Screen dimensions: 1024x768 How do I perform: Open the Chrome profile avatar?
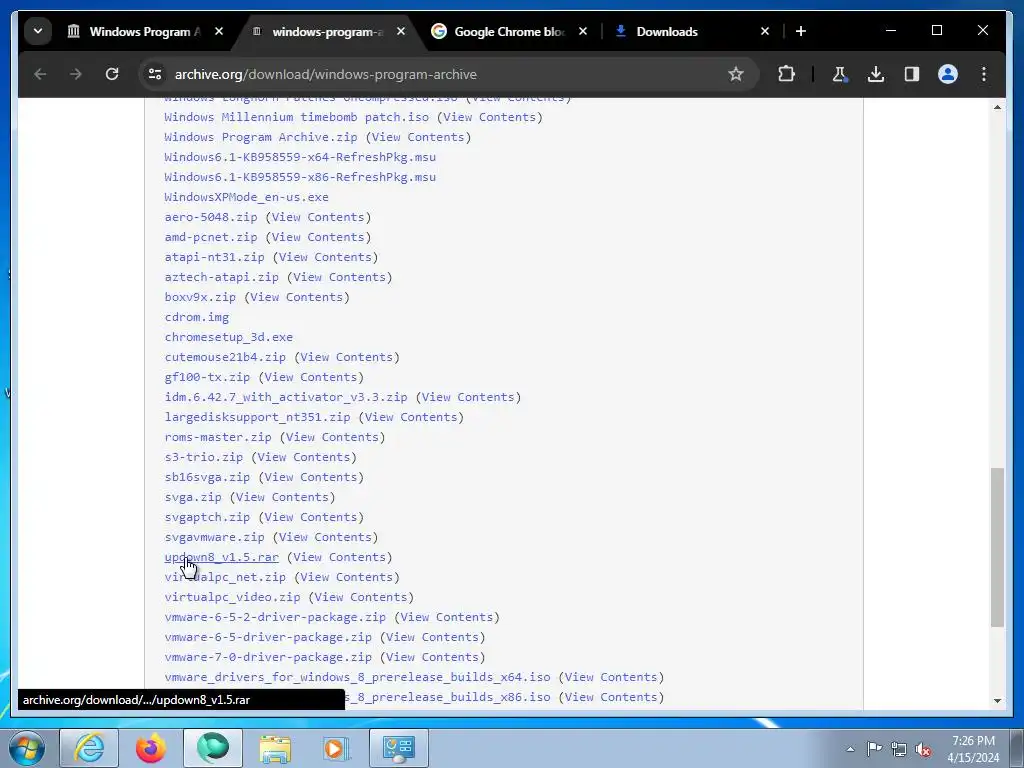pyautogui.click(x=948, y=74)
